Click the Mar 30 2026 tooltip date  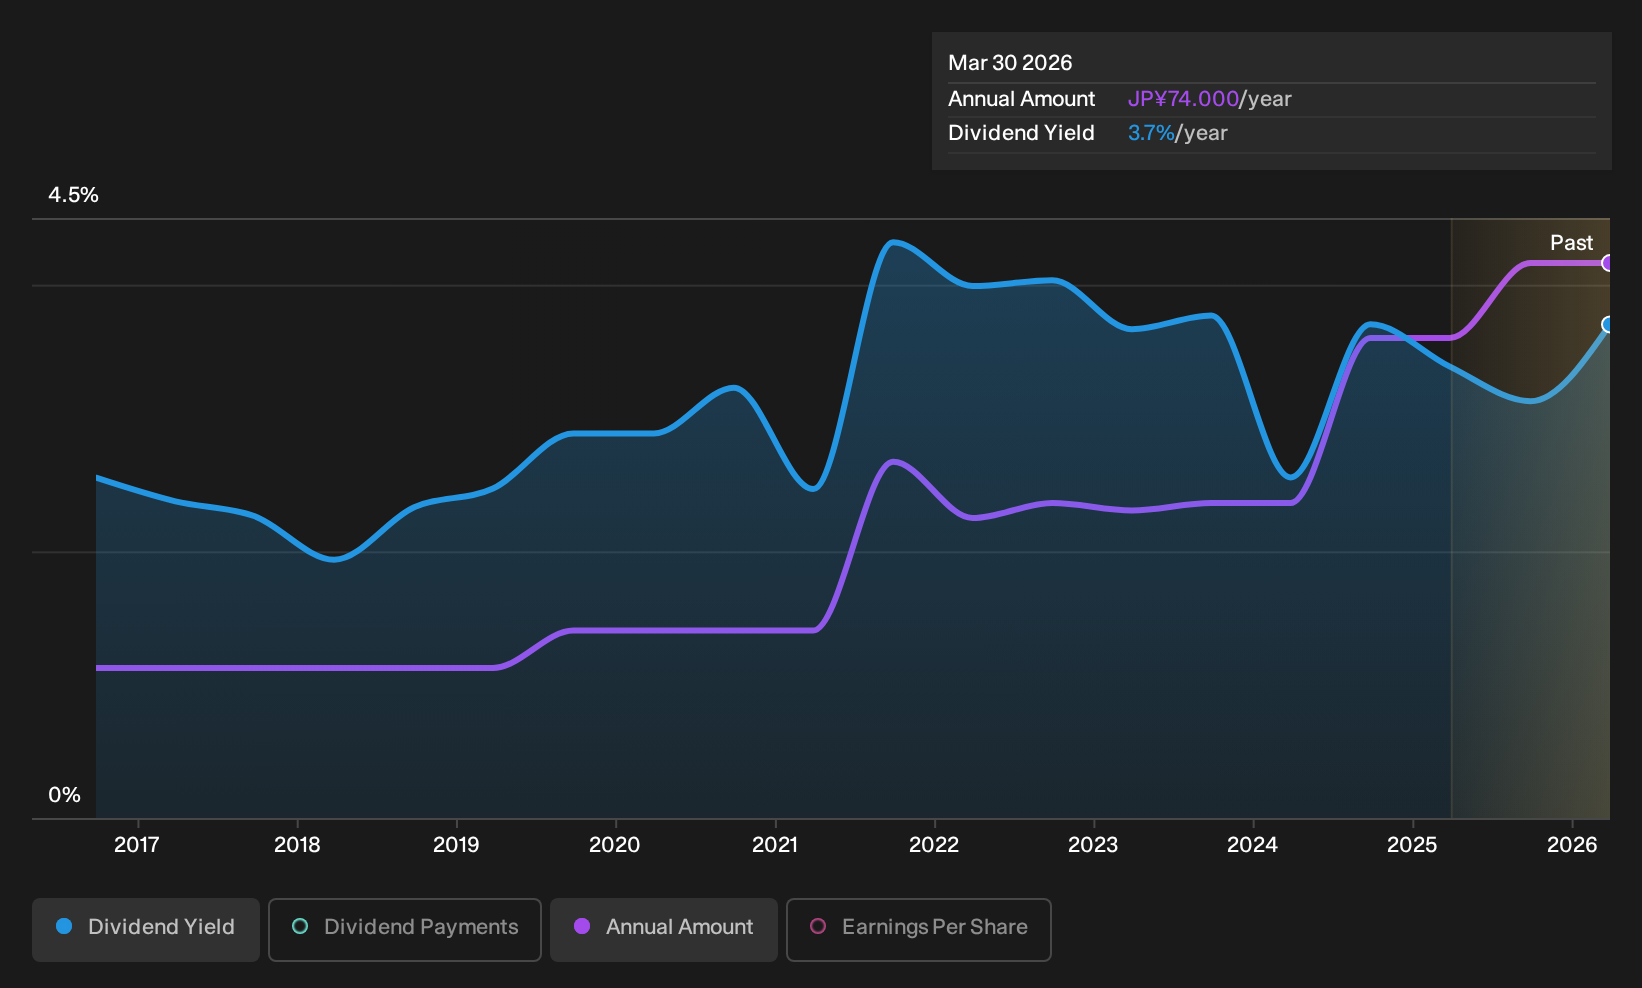(1010, 63)
